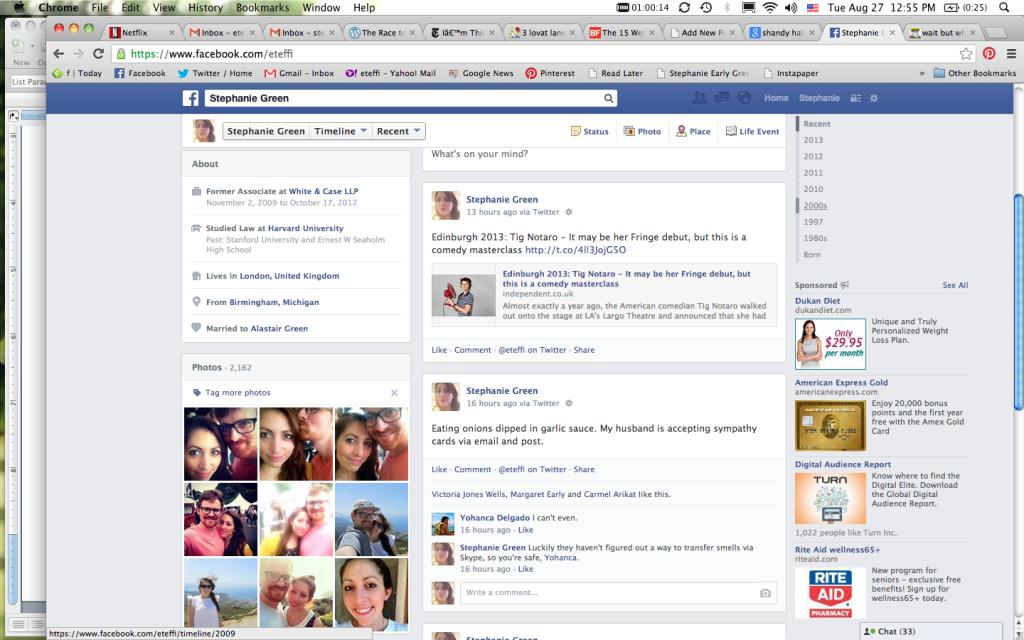Open privacy shortcuts lock icon in header

(x=856, y=98)
